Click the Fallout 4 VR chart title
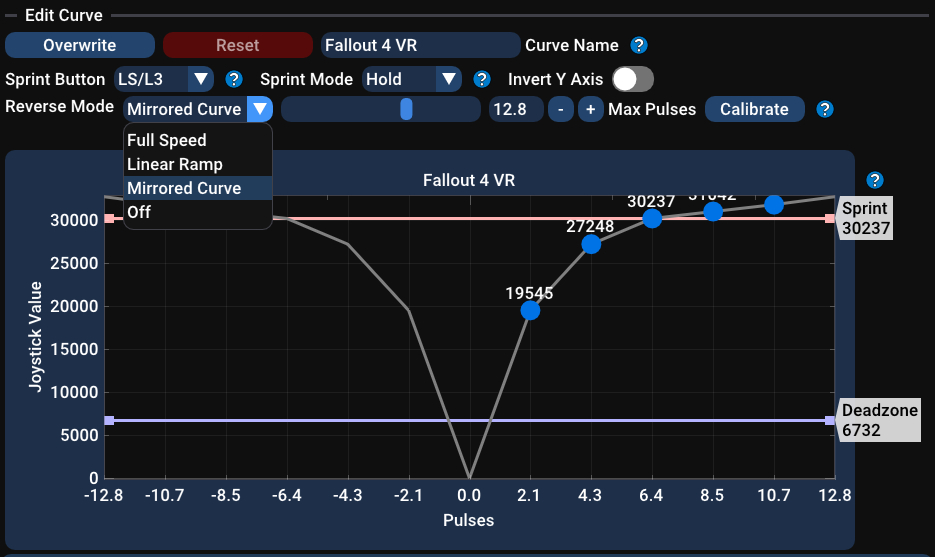The image size is (935, 557). click(x=469, y=180)
